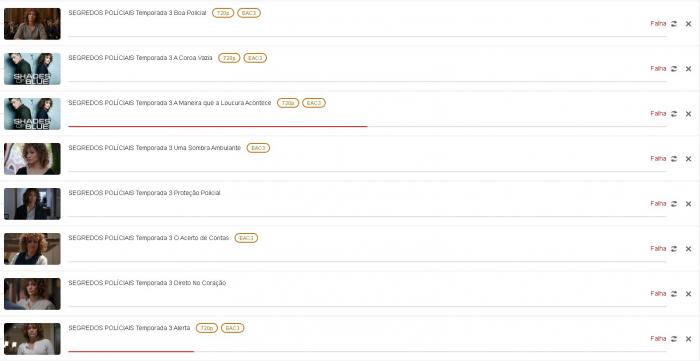Screen dimensions: 700x361
Task: Remove O Acerto de Contas entry
Action: coord(688,249)
